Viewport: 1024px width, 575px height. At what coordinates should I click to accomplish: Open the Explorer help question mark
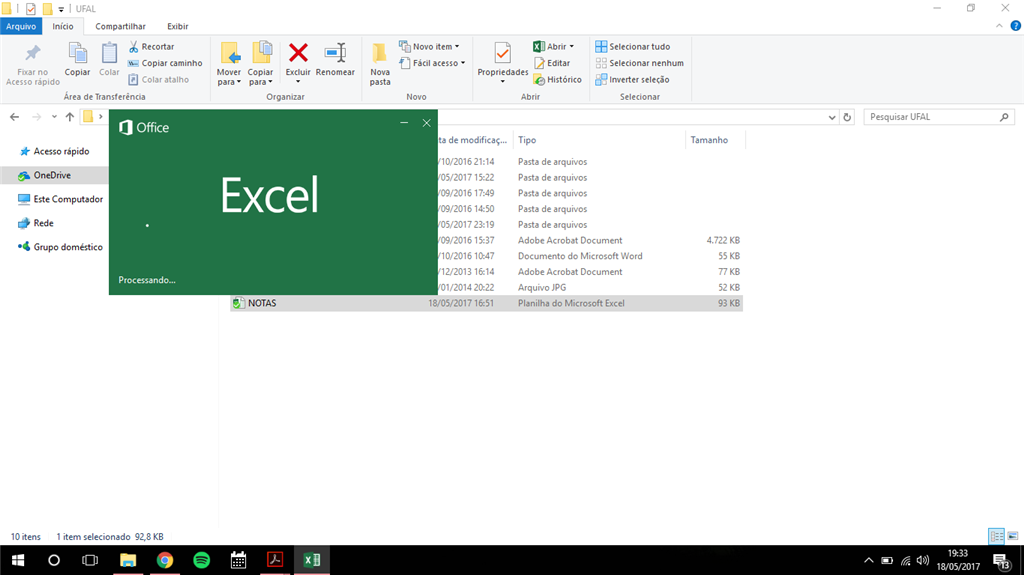point(1016,26)
